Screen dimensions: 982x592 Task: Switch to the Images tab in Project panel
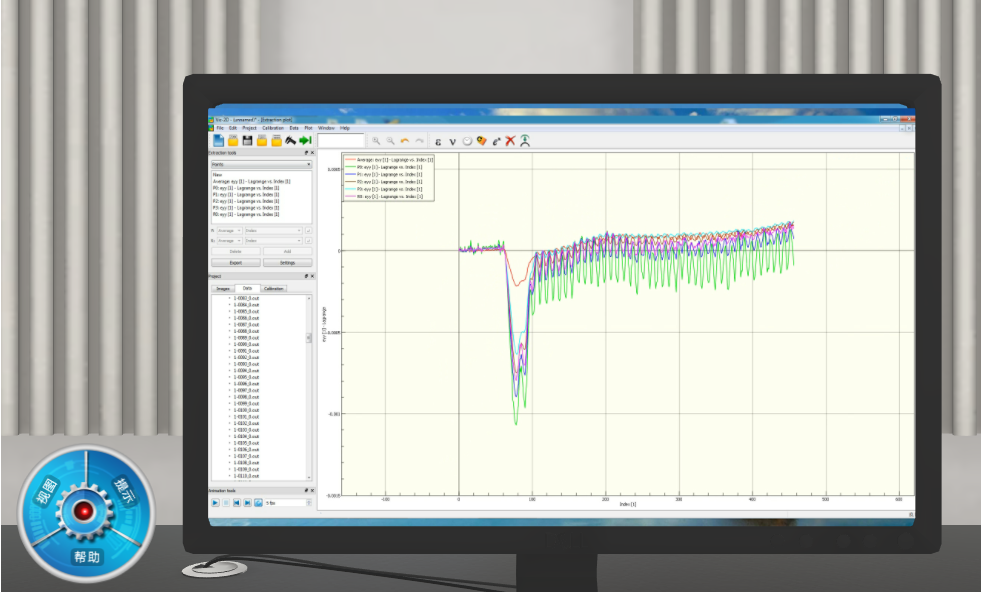(223, 288)
